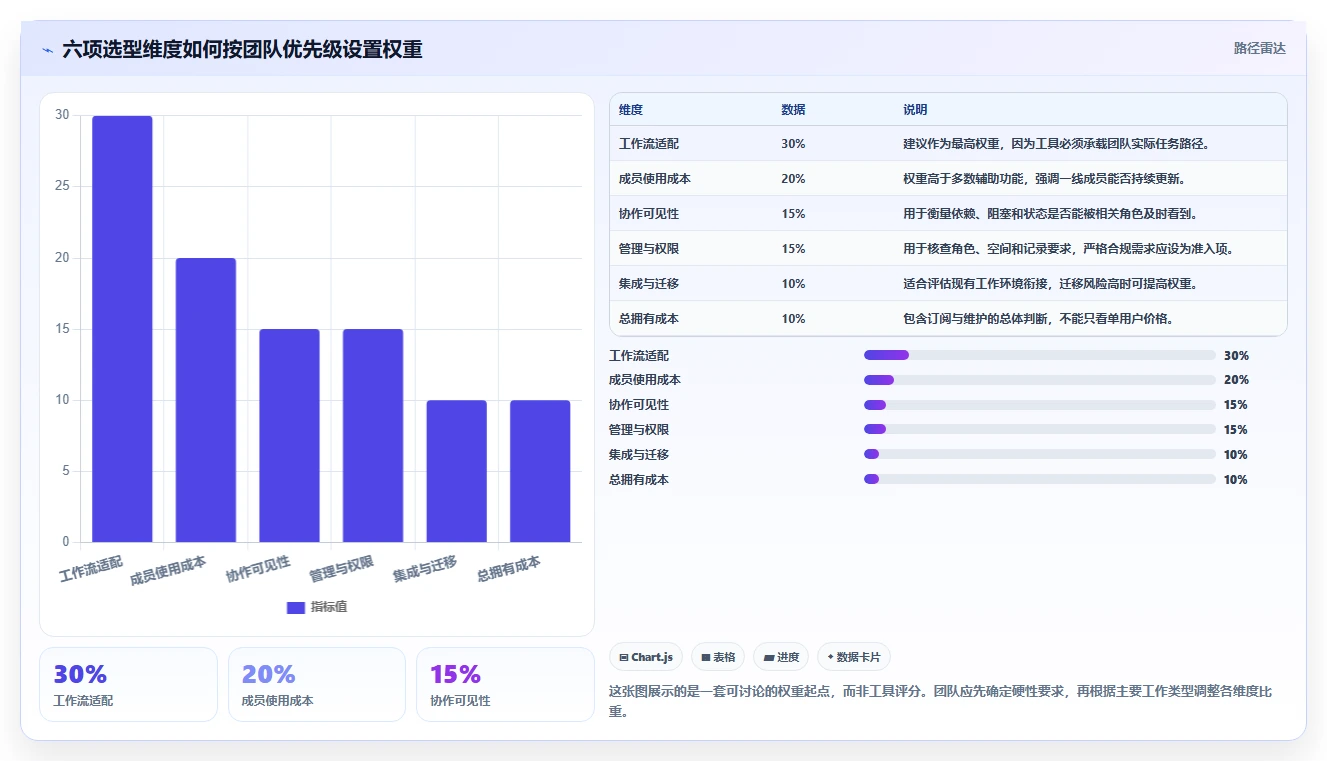Click the 管理与权限 progress bar at 15%
The image size is (1327, 761).
tap(1040, 429)
